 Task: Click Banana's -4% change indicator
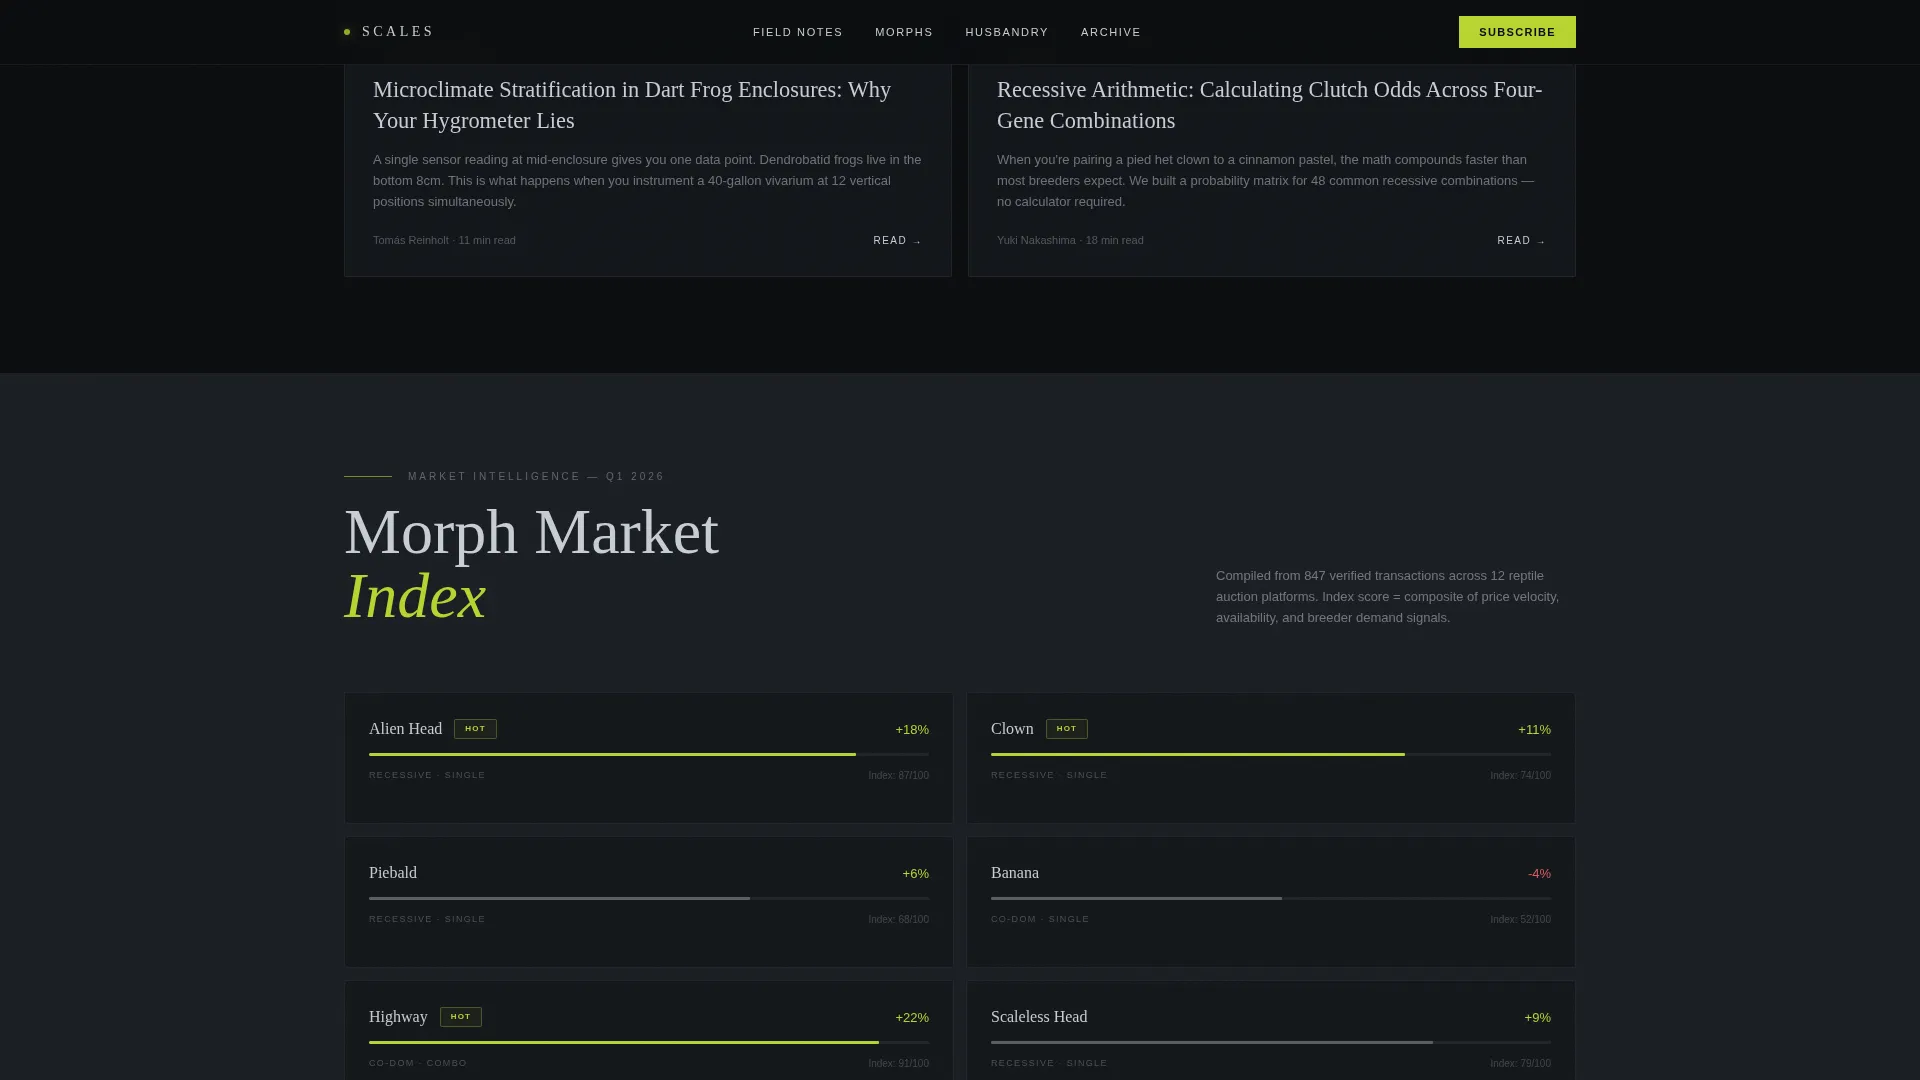[x=1539, y=874]
